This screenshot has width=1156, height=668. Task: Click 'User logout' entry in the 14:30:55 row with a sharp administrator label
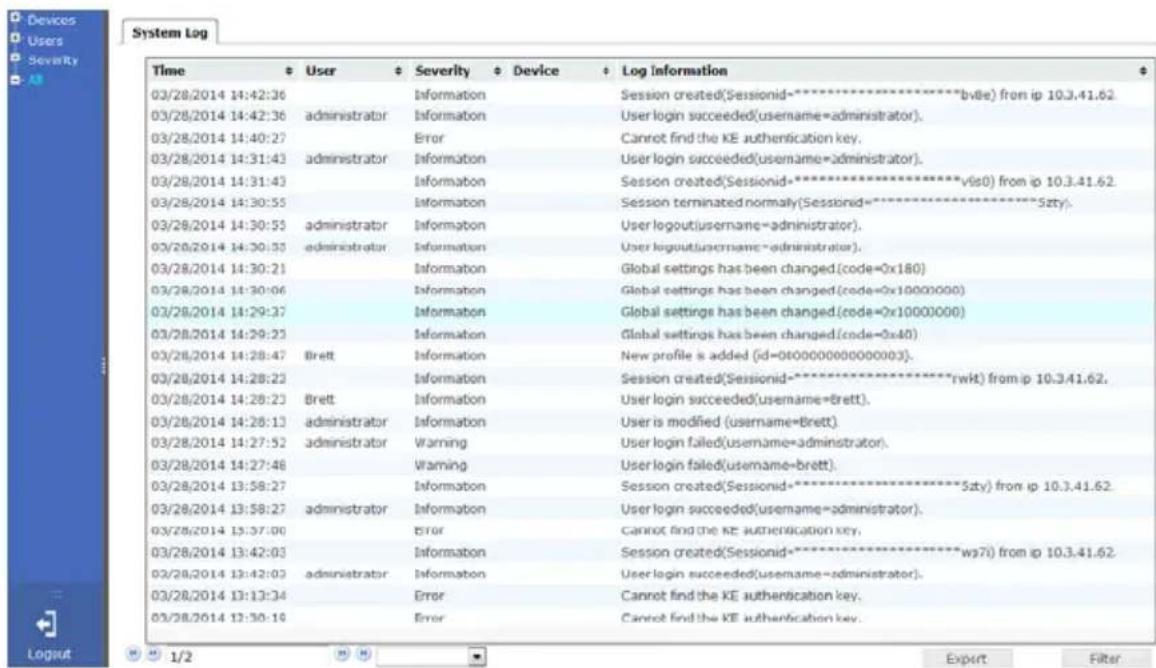click(x=741, y=225)
